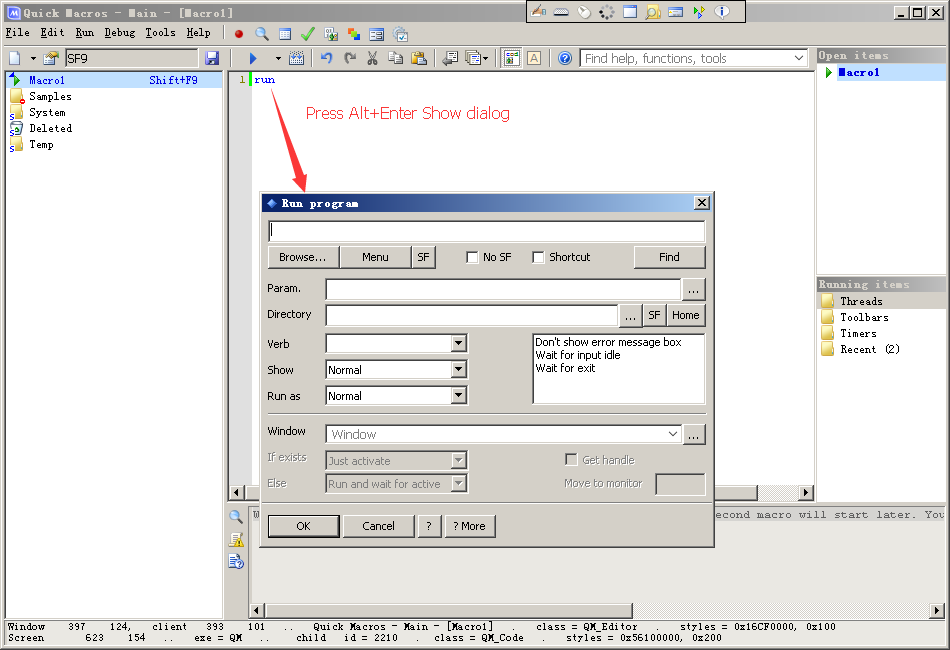
Task: Click the help document icon in output panel
Action: click(x=236, y=562)
